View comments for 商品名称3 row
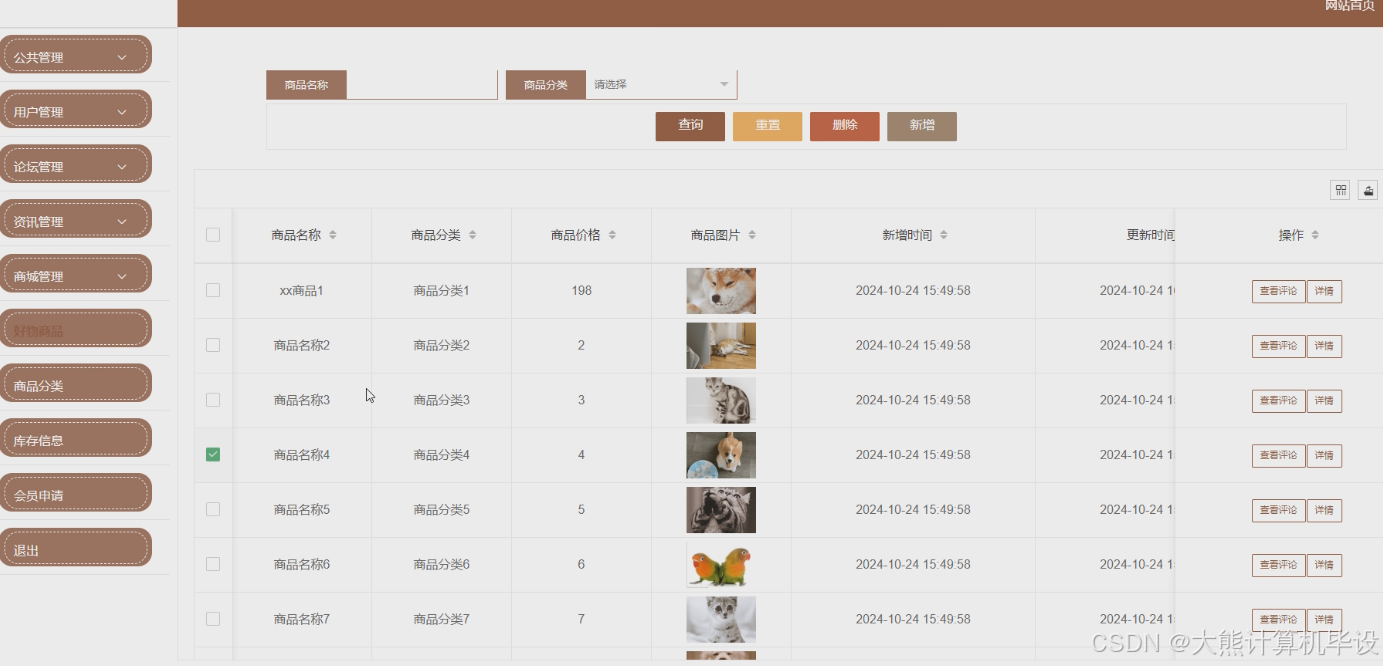Image resolution: width=1383 pixels, height=666 pixels. click(1278, 401)
